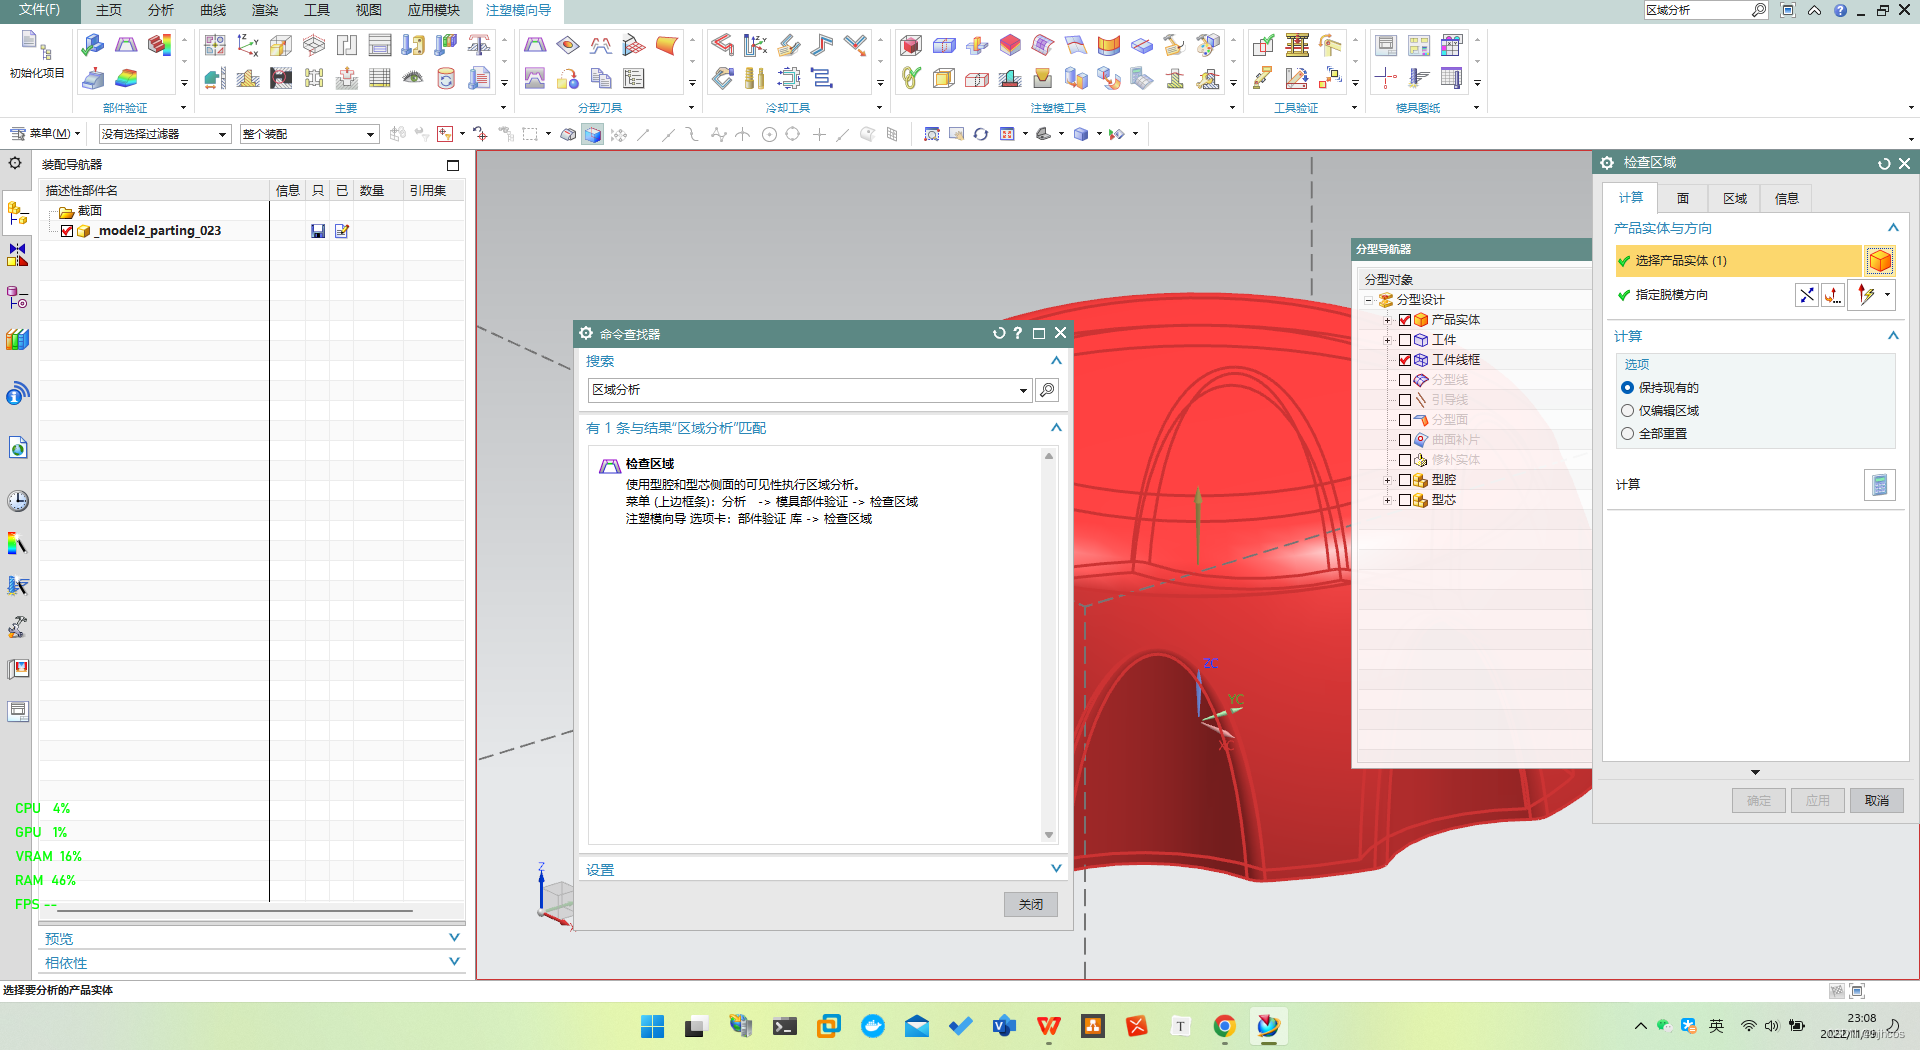Open the parting navigator icon in 分型刀具

(634, 78)
